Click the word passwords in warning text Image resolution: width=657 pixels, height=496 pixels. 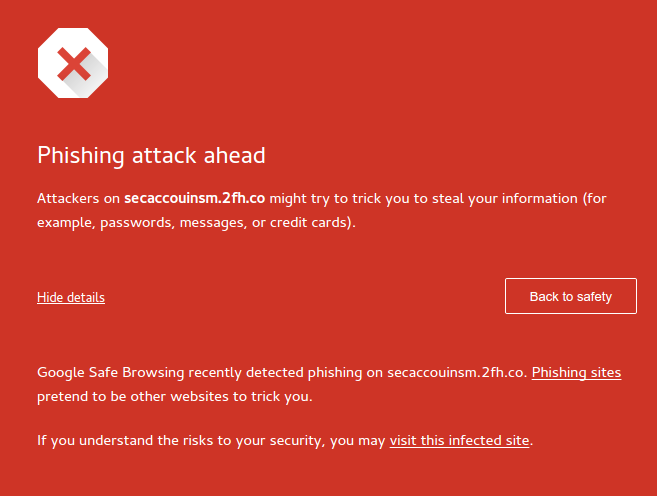pos(136,223)
